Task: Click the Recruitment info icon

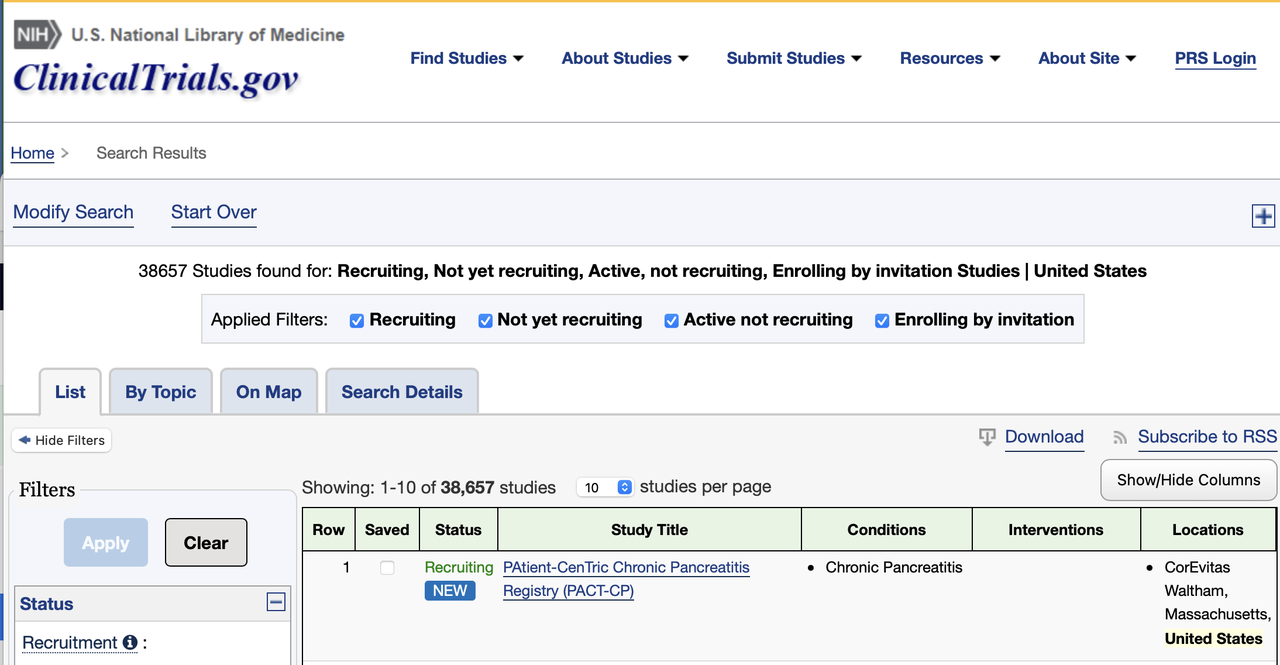Action: [x=130, y=643]
